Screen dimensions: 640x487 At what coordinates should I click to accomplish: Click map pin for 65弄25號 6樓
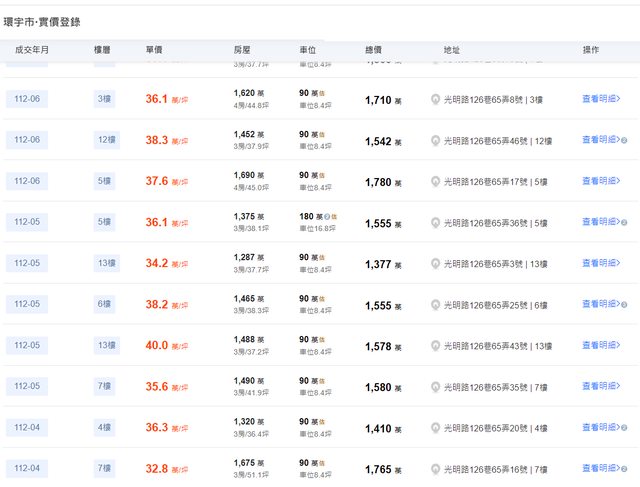[x=435, y=305]
